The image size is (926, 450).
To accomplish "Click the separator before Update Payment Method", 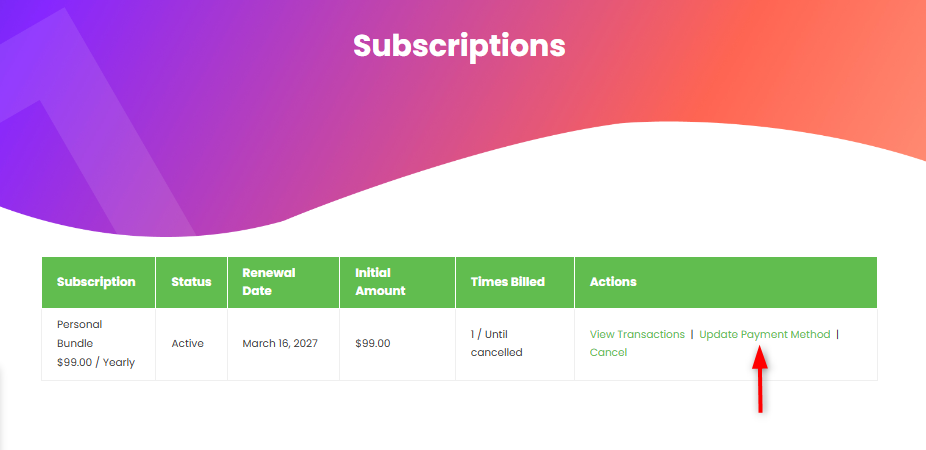I will 692,334.
